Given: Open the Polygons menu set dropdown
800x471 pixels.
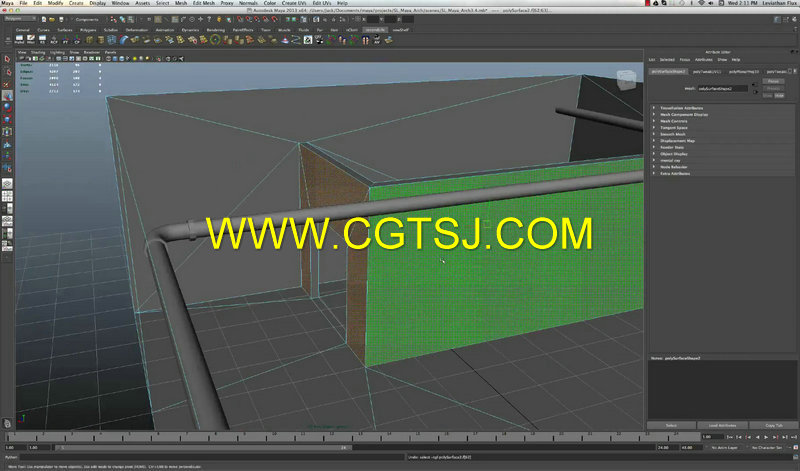Looking at the screenshot, I should coord(19,19).
